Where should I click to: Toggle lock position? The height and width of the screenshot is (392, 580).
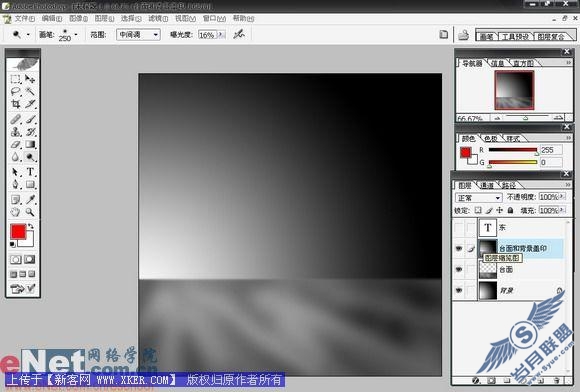[500, 210]
